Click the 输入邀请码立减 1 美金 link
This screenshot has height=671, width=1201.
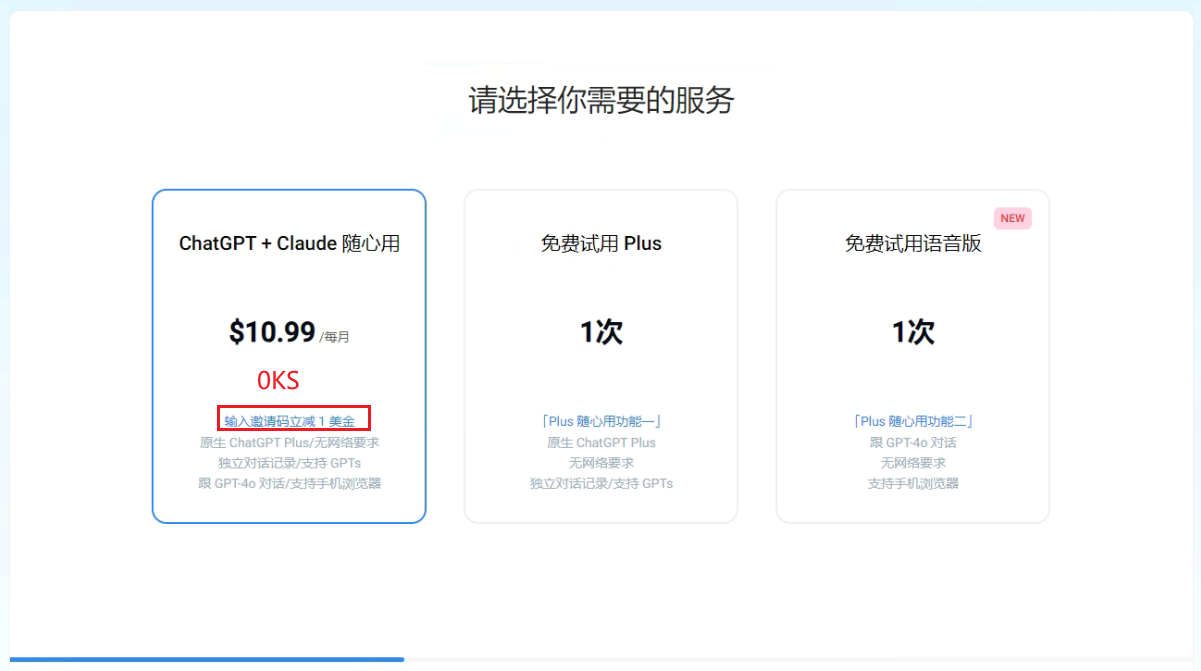coord(289,421)
